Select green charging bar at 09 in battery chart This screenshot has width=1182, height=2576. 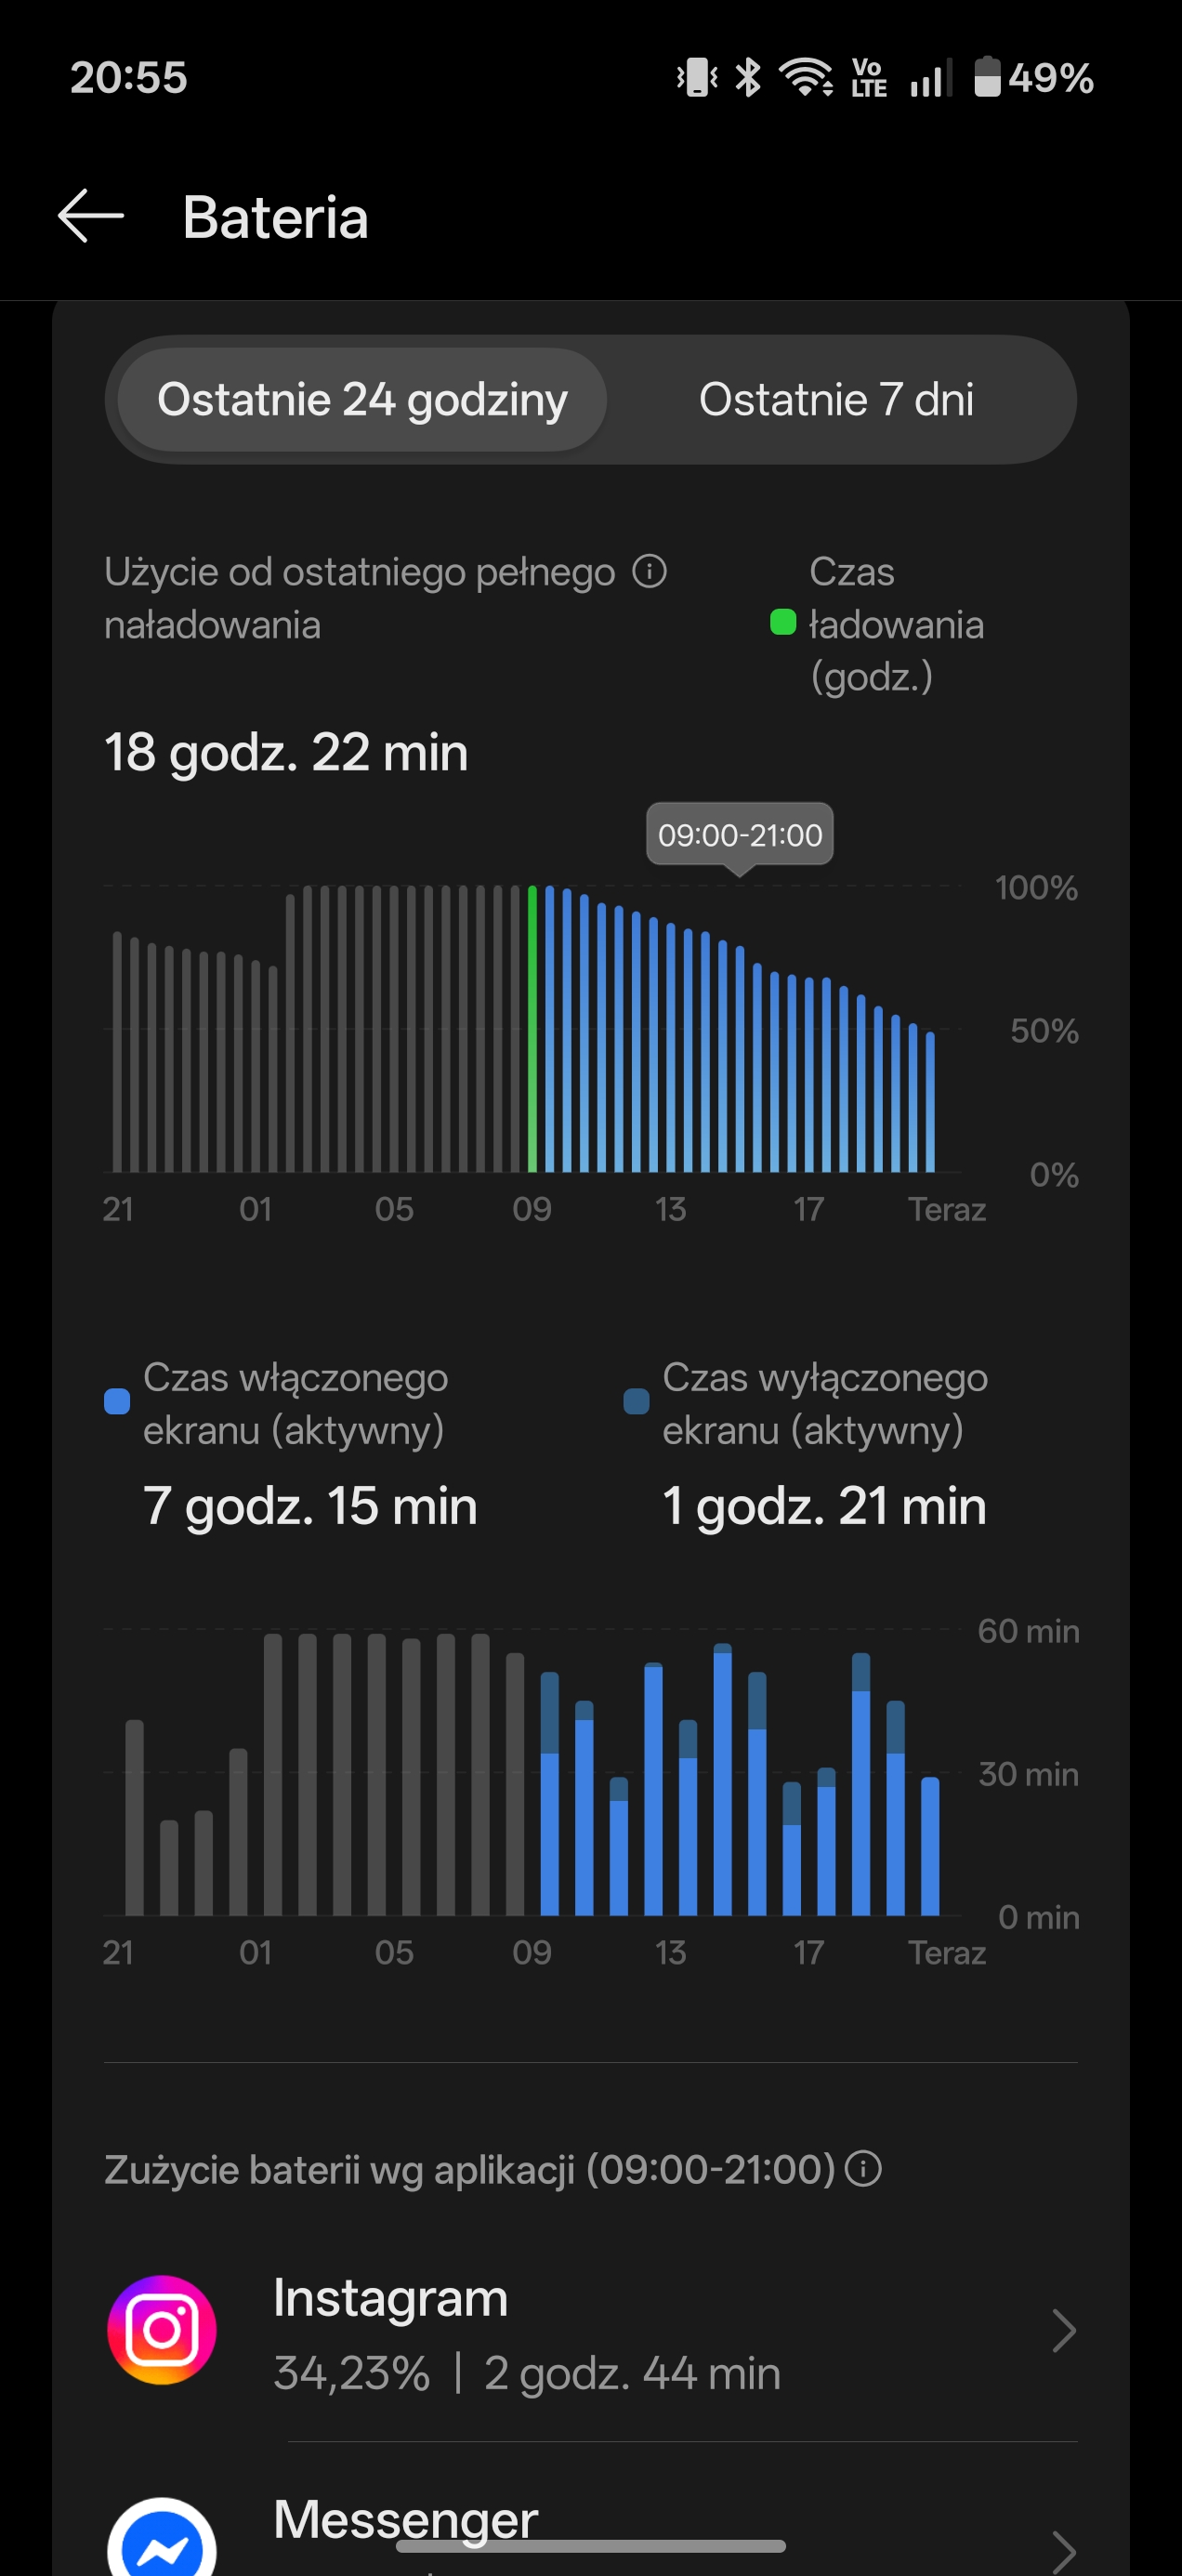coord(532,1028)
